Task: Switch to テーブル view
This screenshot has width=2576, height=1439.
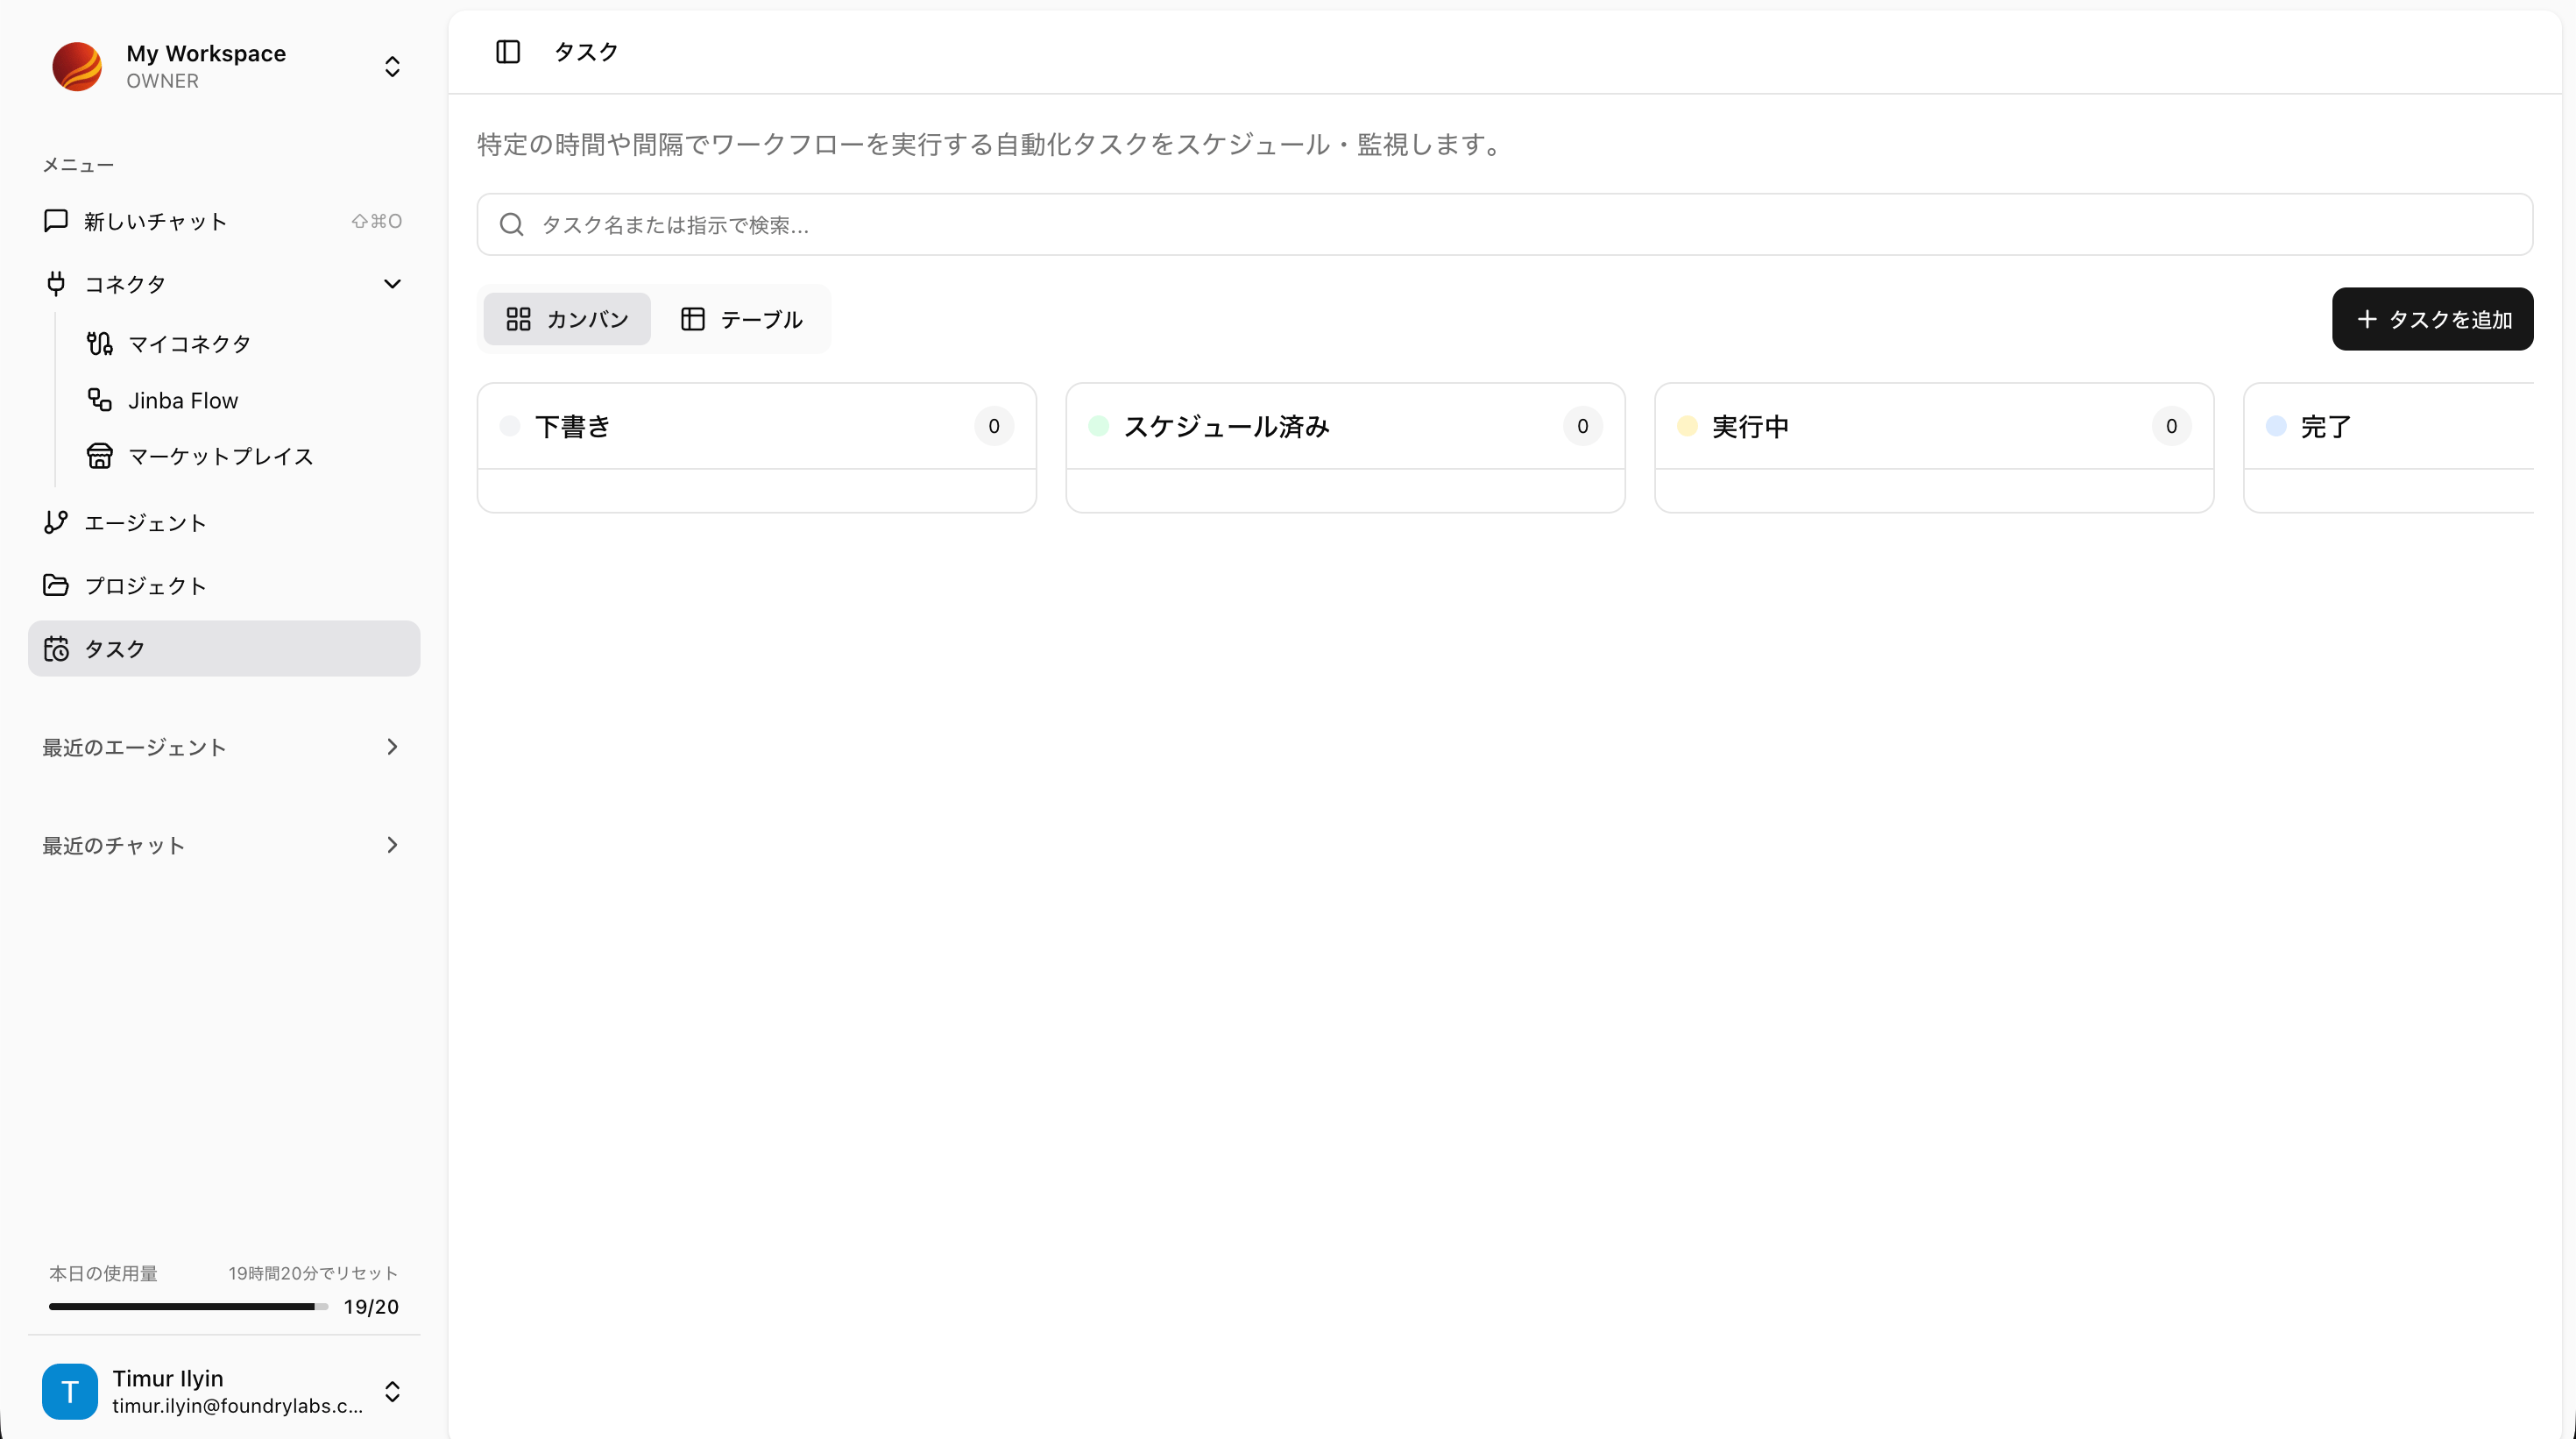Action: click(741, 319)
